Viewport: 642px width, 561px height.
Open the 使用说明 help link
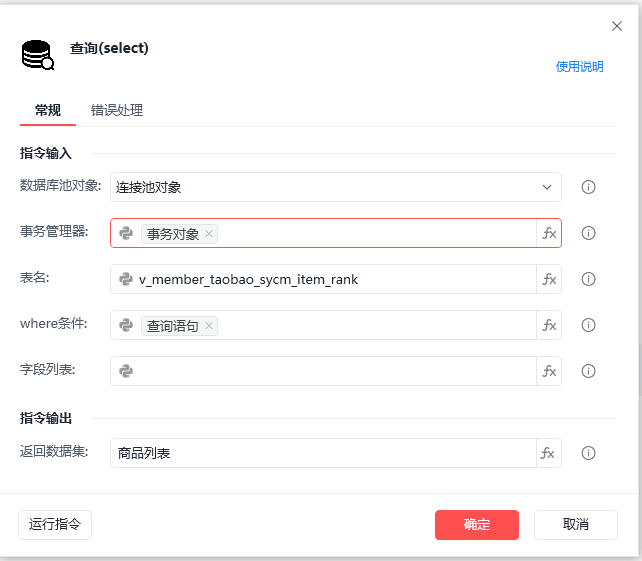(x=579, y=66)
